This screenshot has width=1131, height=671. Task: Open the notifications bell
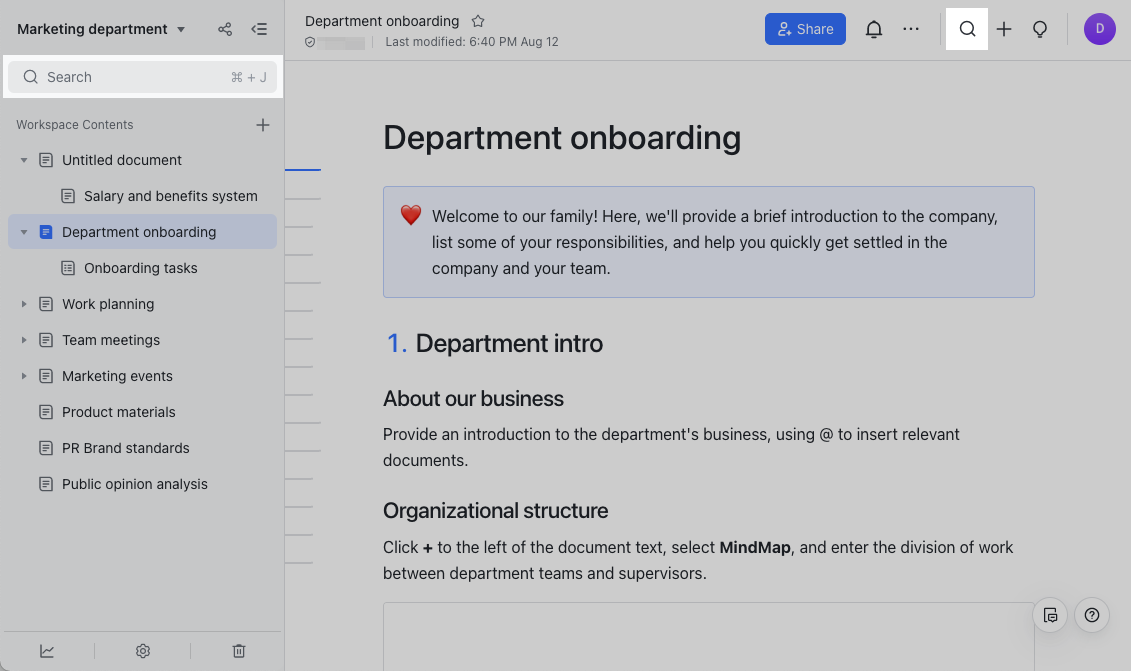(874, 29)
